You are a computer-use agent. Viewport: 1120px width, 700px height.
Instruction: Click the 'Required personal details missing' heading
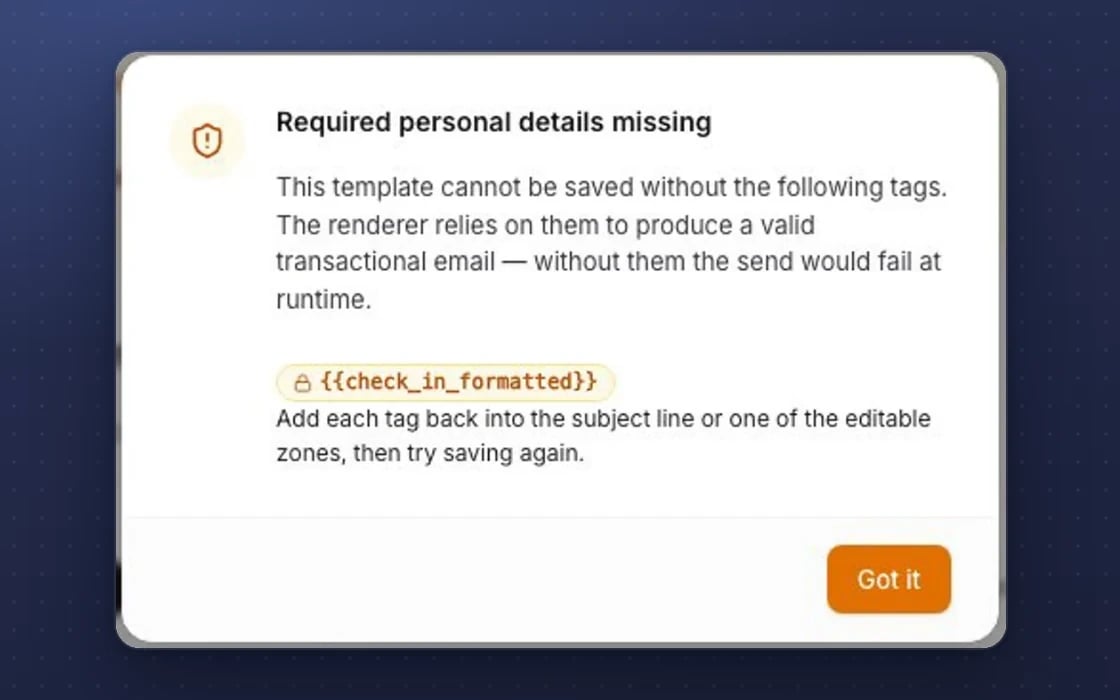click(x=494, y=122)
